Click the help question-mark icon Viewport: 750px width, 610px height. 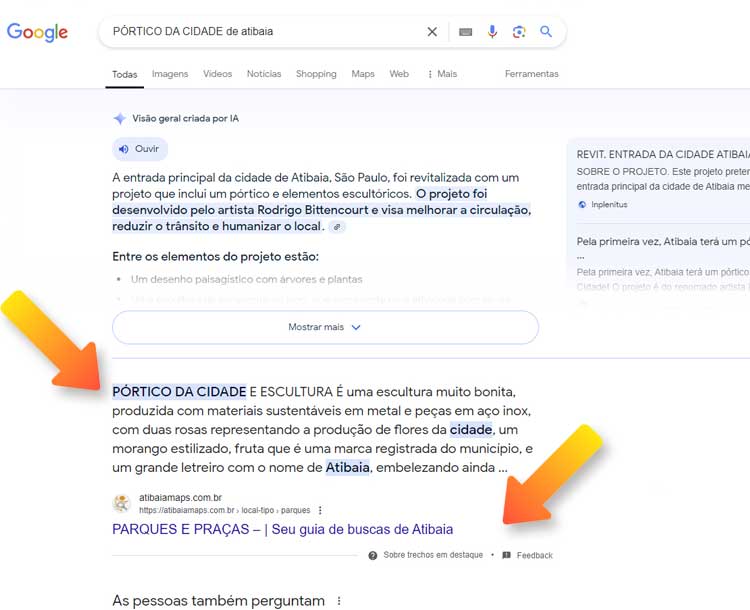373,555
